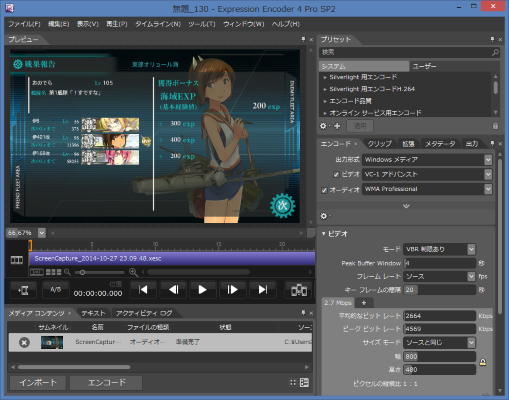The image size is (509, 400).
Task: Close the Preset panel
Action: (x=500, y=40)
